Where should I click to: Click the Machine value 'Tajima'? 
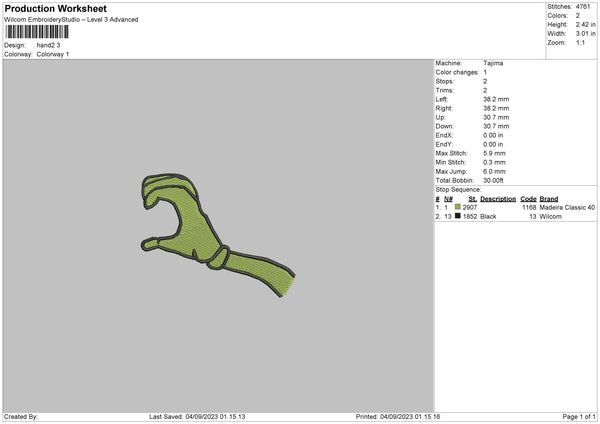493,63
